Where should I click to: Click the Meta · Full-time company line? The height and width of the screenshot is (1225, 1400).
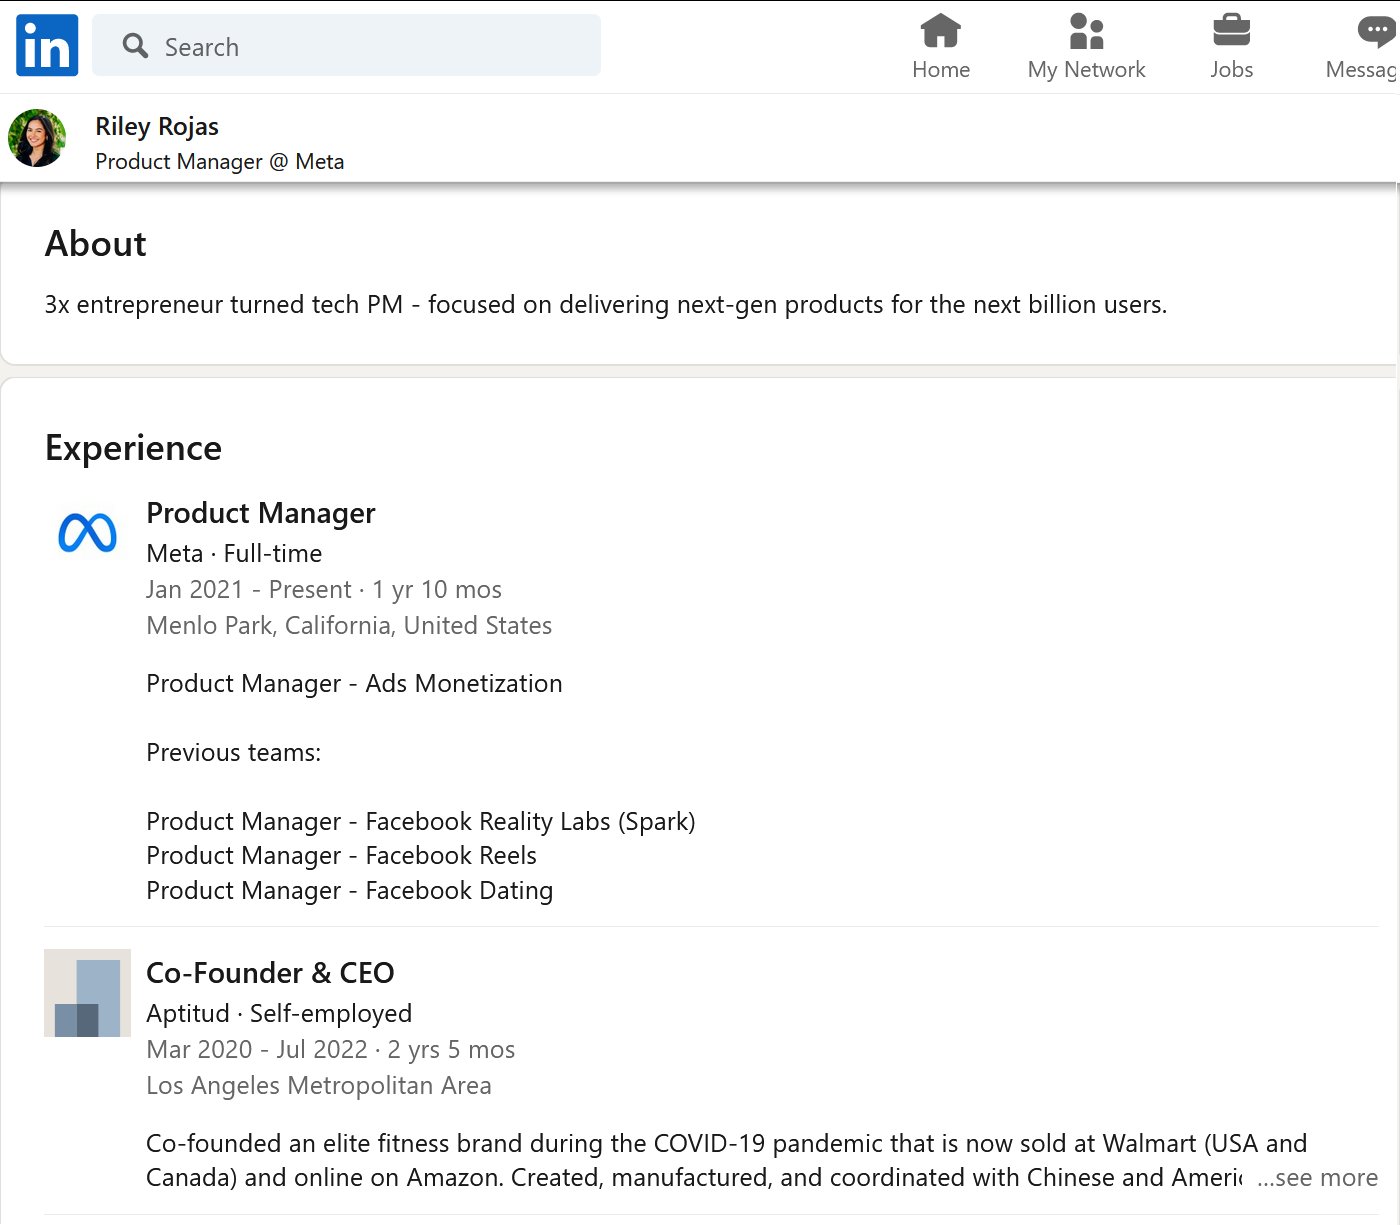[234, 554]
